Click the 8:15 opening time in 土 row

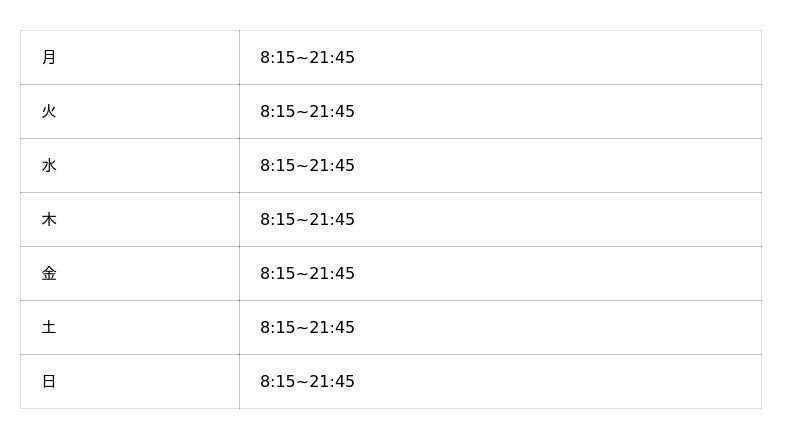point(277,328)
